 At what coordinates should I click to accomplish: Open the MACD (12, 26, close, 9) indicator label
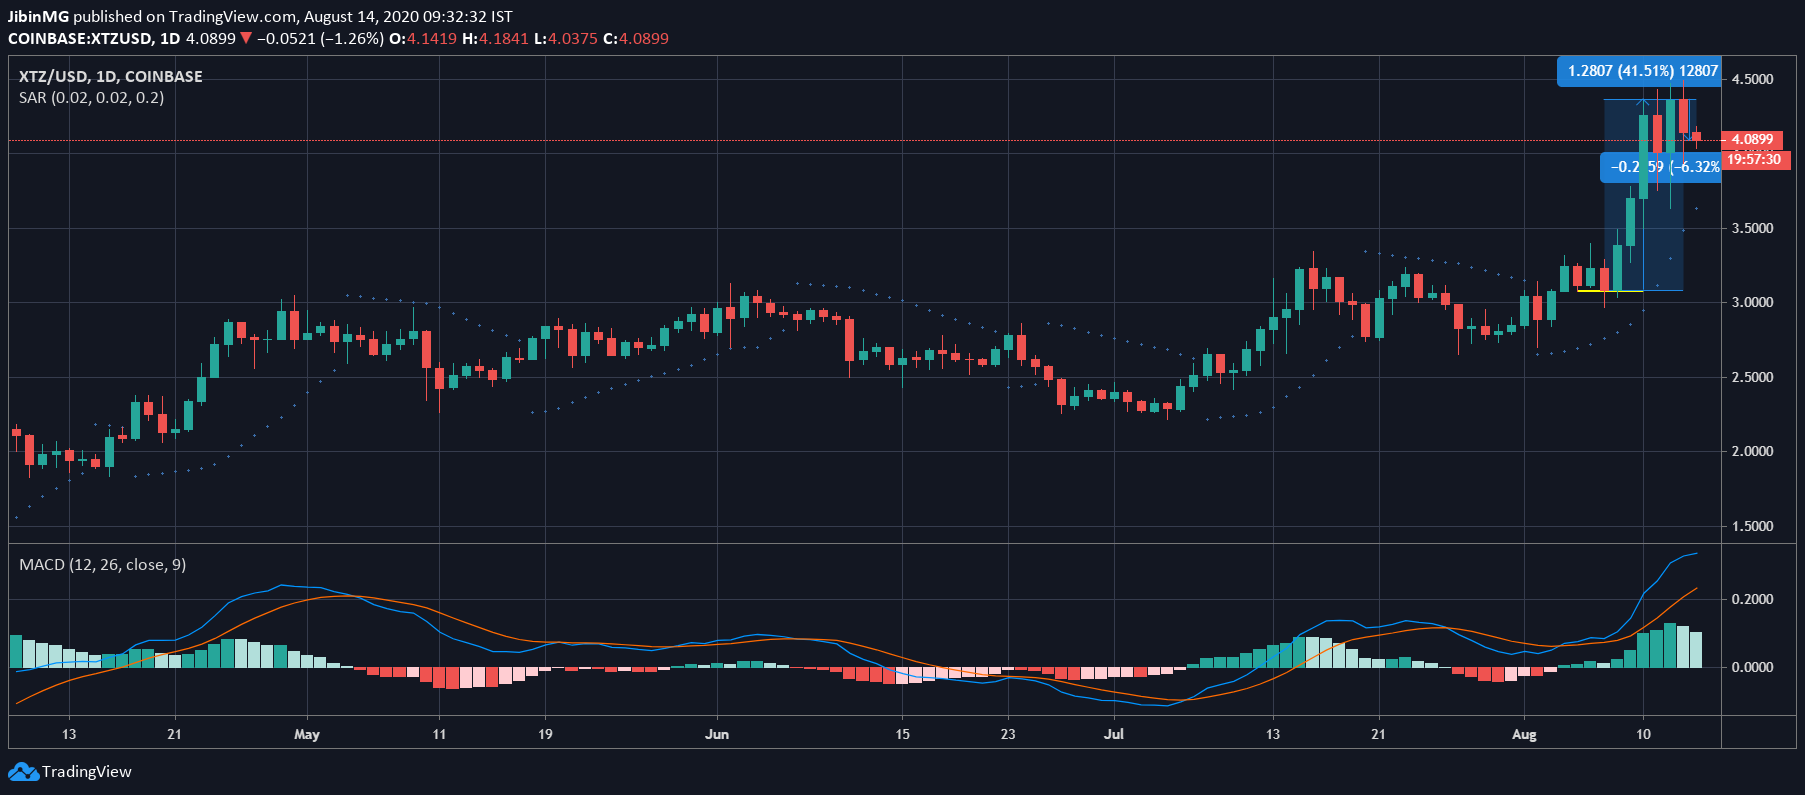102,565
